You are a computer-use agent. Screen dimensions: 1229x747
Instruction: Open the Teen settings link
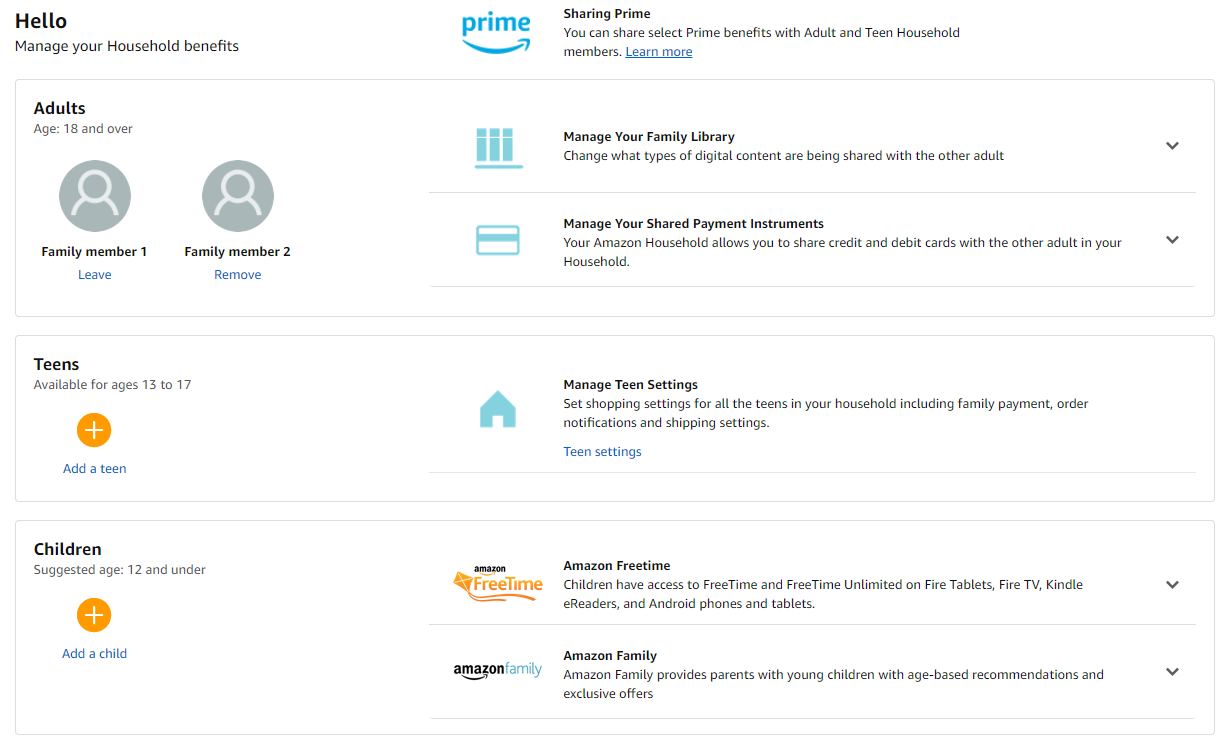pyautogui.click(x=602, y=452)
